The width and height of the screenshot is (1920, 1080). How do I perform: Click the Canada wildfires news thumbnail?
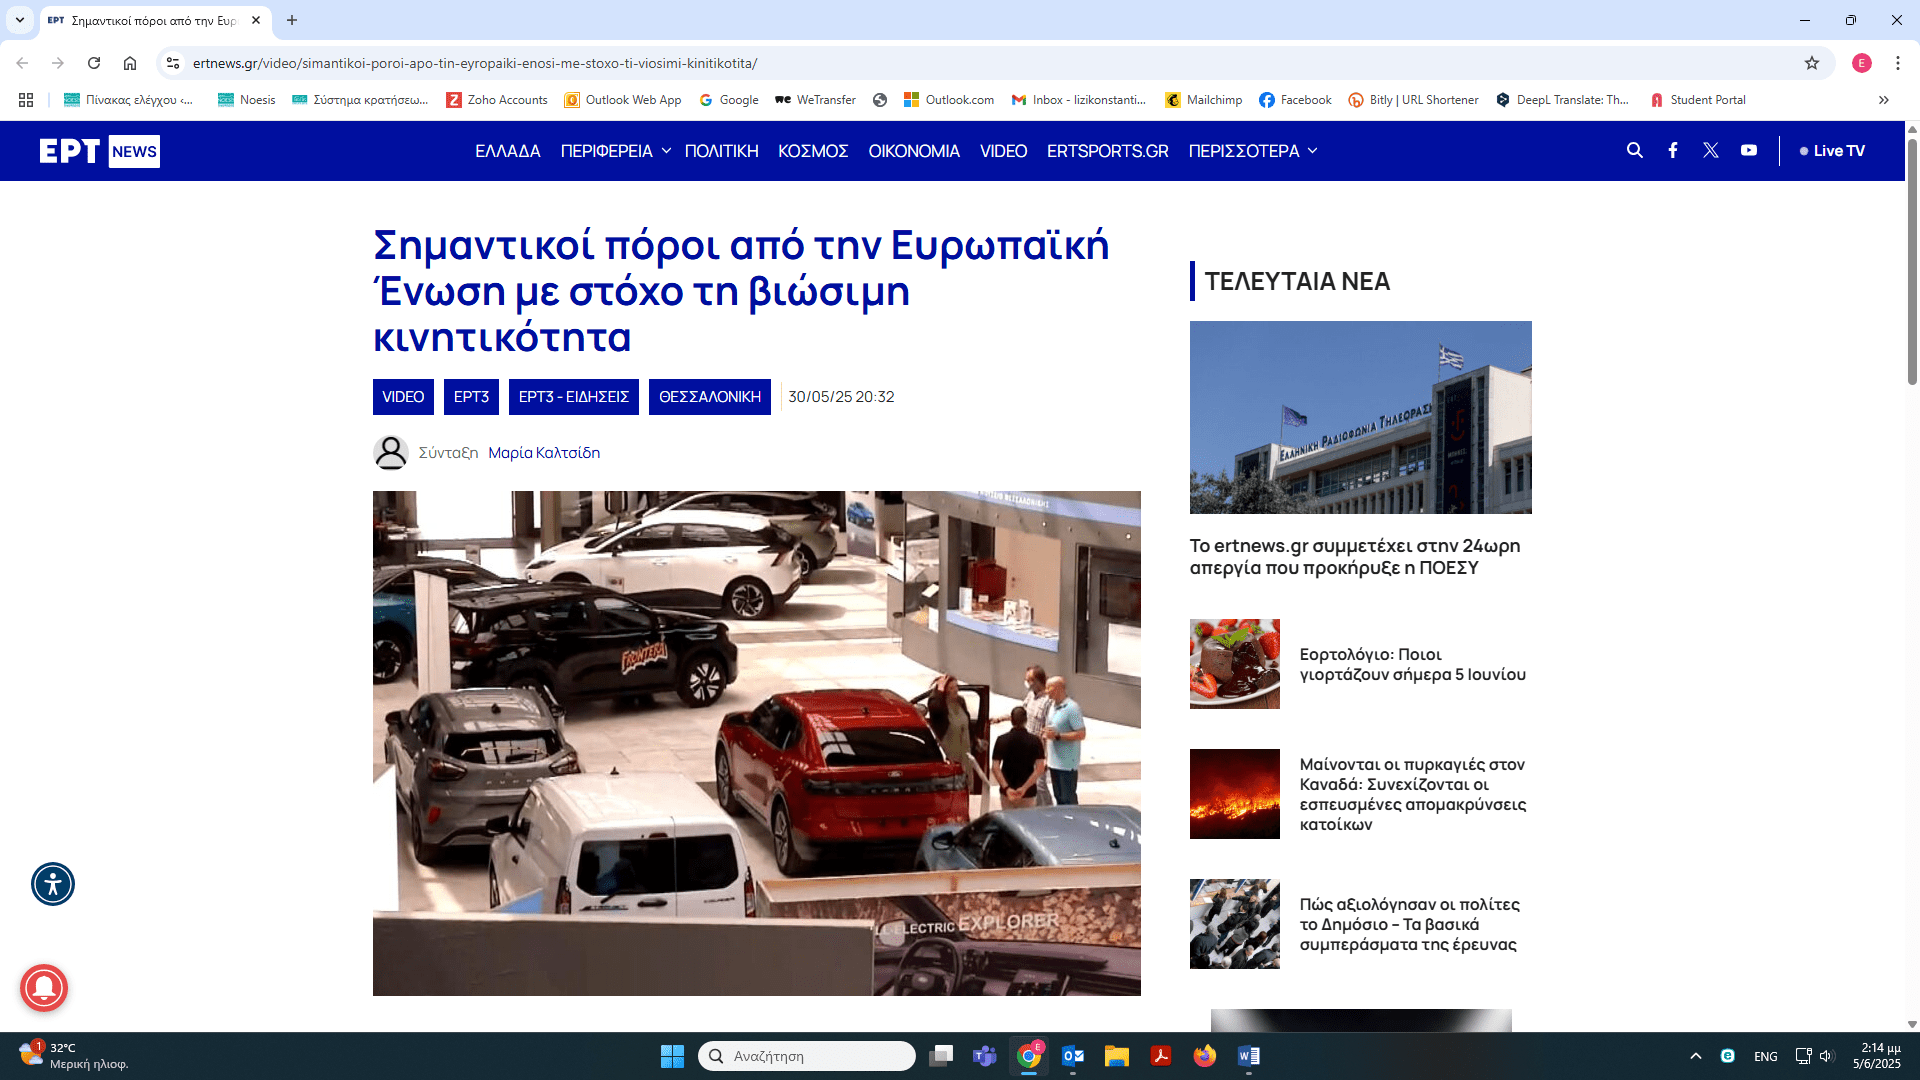coord(1234,794)
